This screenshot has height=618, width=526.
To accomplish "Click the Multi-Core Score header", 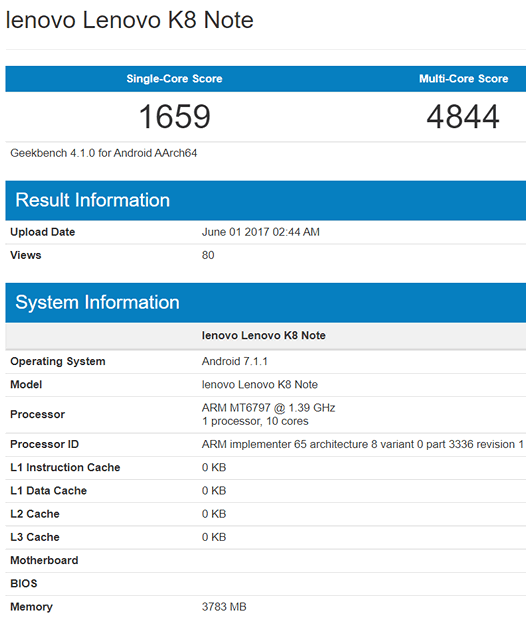I will [x=463, y=79].
